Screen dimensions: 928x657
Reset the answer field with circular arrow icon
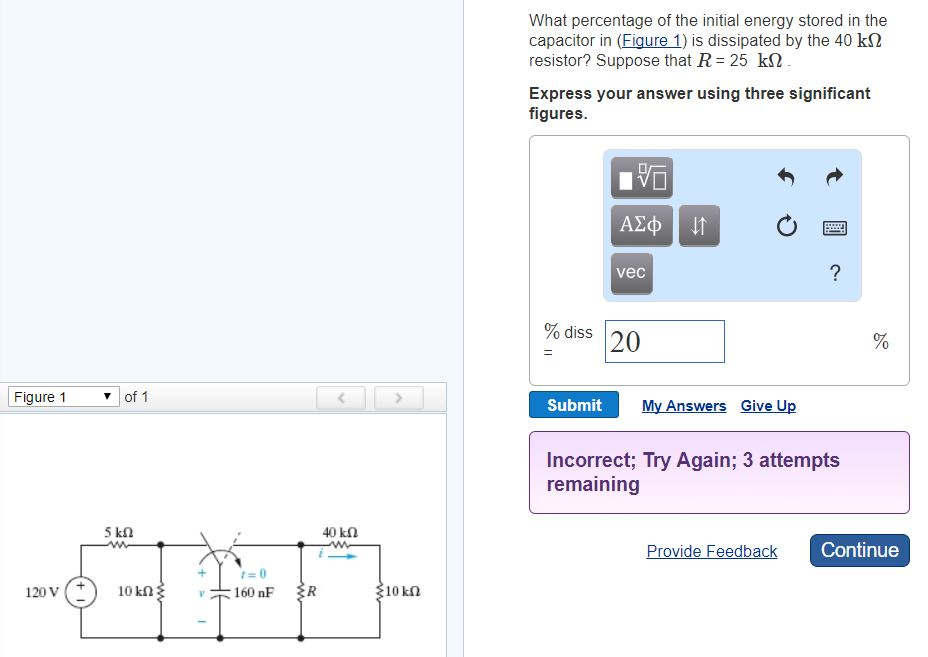coord(787,226)
